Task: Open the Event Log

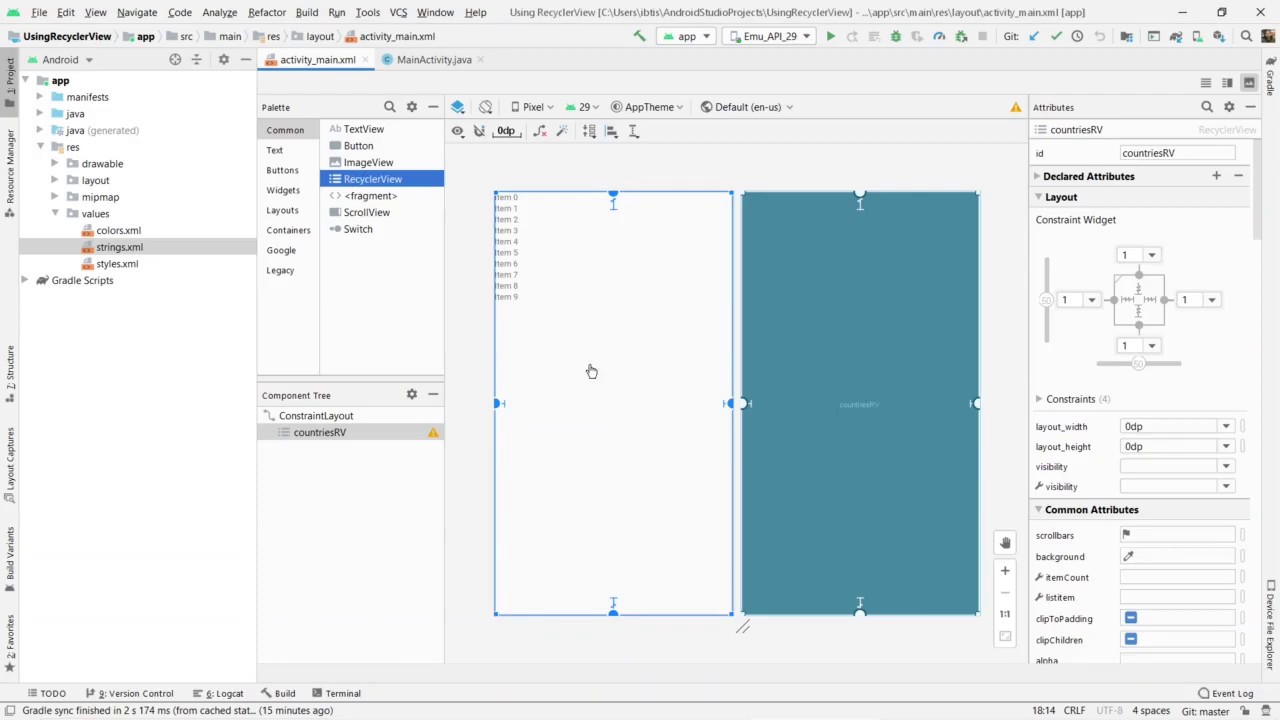Action: 1225,693
